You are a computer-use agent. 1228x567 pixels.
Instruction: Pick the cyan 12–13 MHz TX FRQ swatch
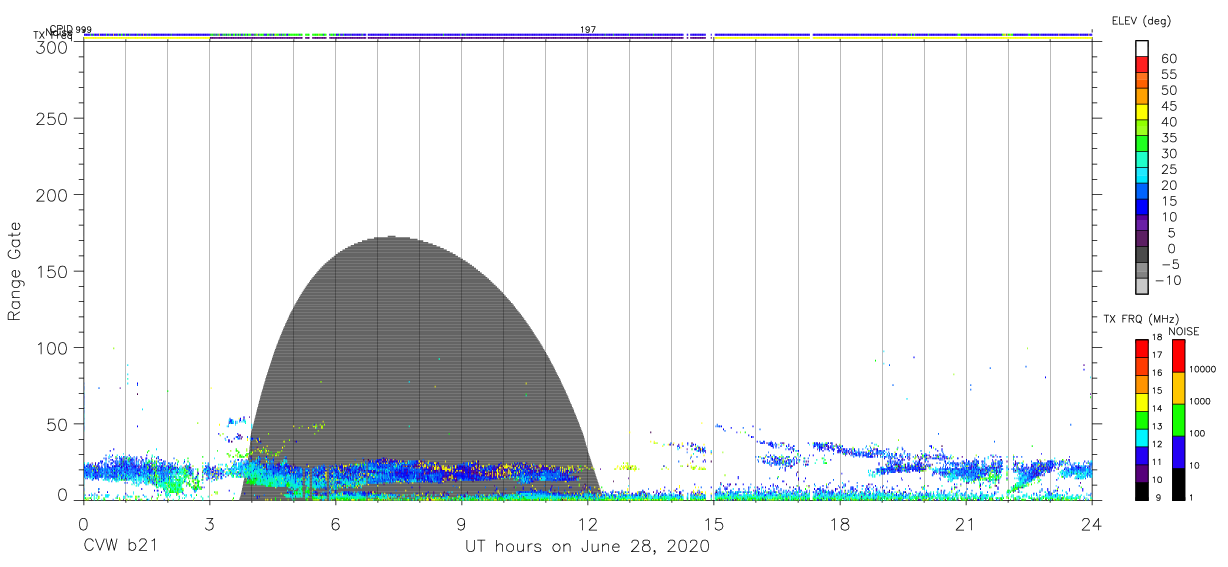point(1142,436)
